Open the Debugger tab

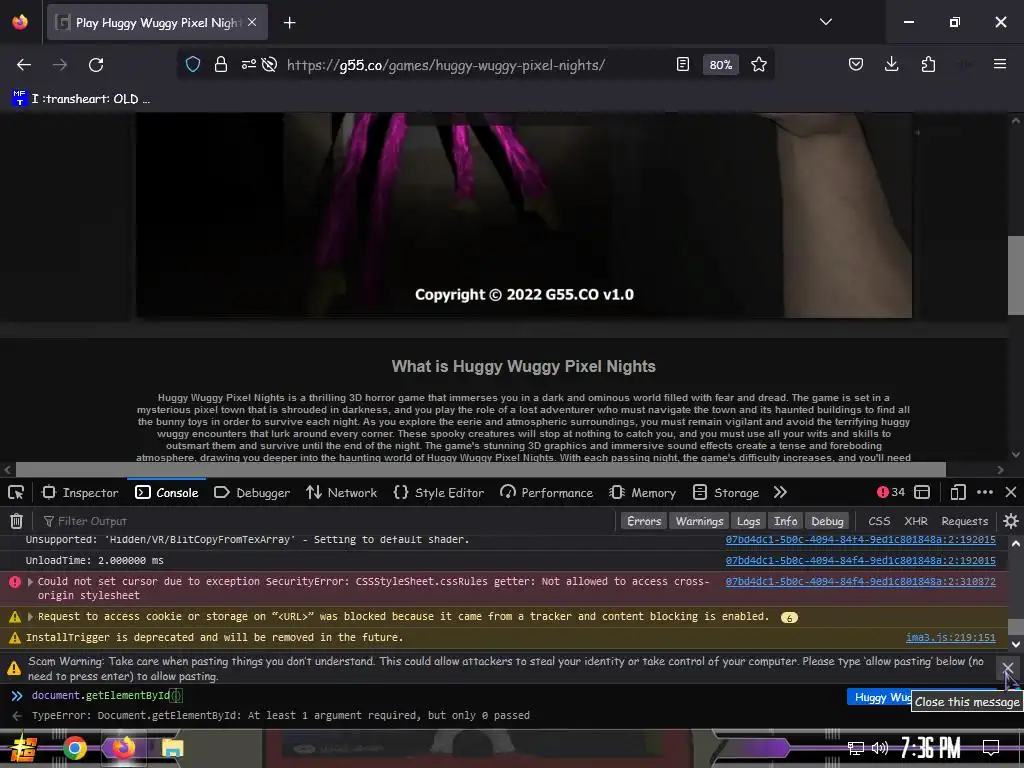coord(252,492)
